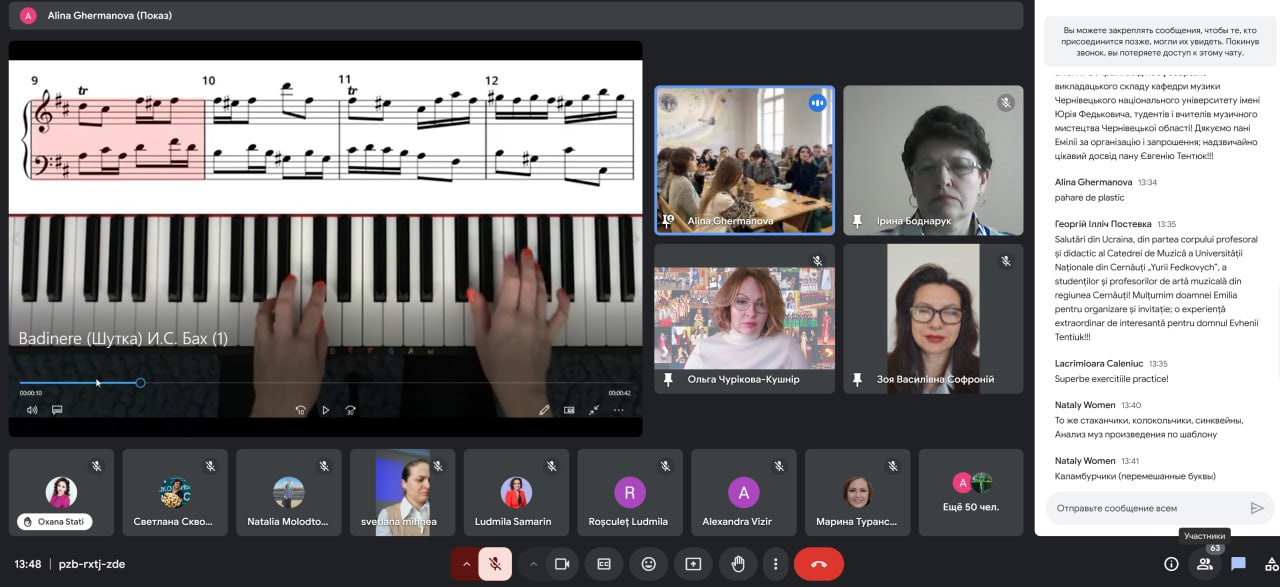Click the highlighted measure 9 in the score

pos(118,139)
